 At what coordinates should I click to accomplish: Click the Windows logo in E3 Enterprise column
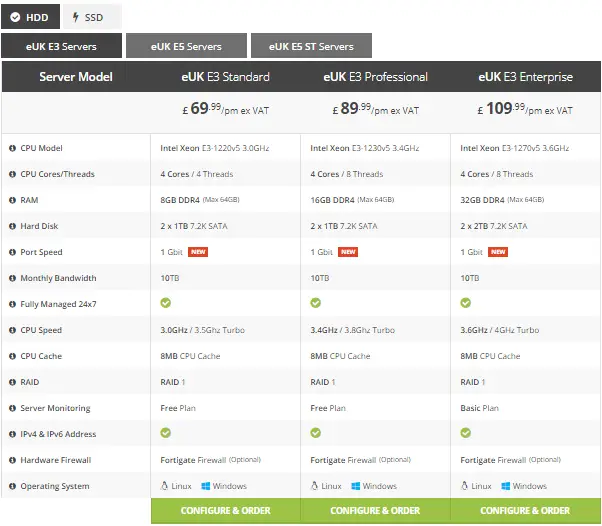tap(506, 486)
